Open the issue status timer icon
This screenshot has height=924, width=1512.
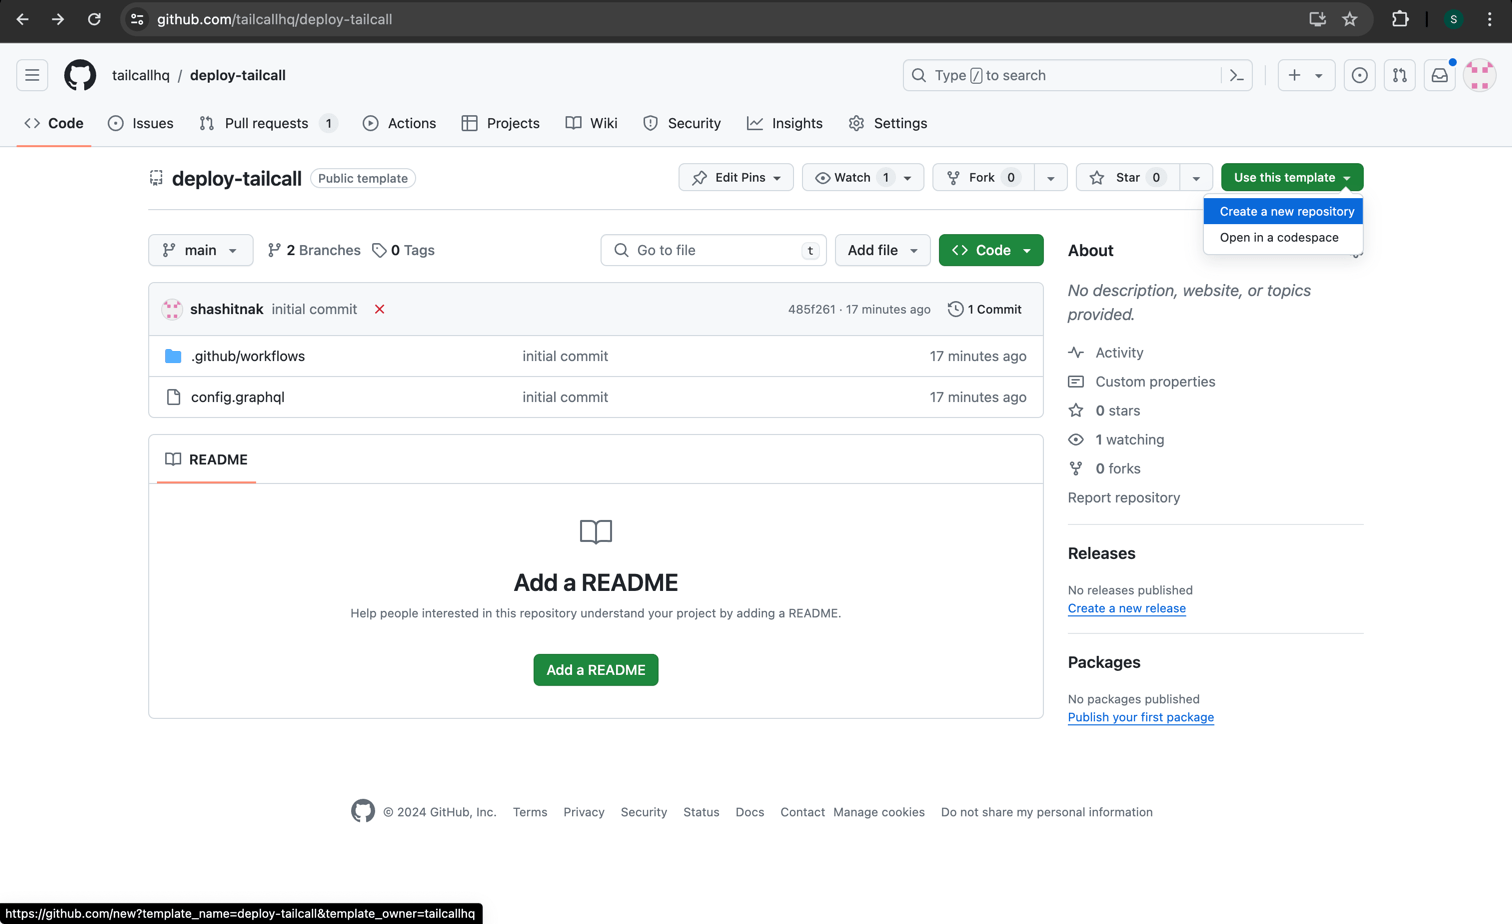point(1359,75)
